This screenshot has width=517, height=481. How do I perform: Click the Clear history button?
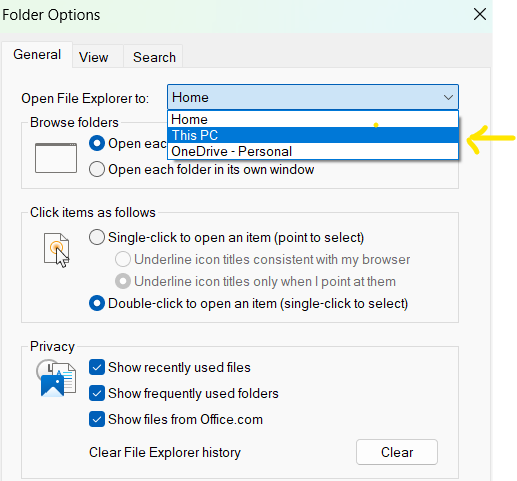pos(397,452)
